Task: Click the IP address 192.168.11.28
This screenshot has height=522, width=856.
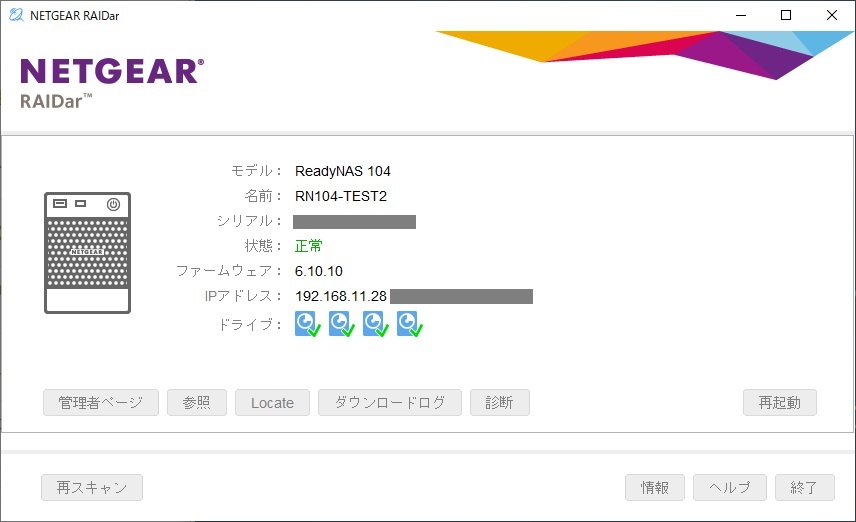Action: coord(341,296)
